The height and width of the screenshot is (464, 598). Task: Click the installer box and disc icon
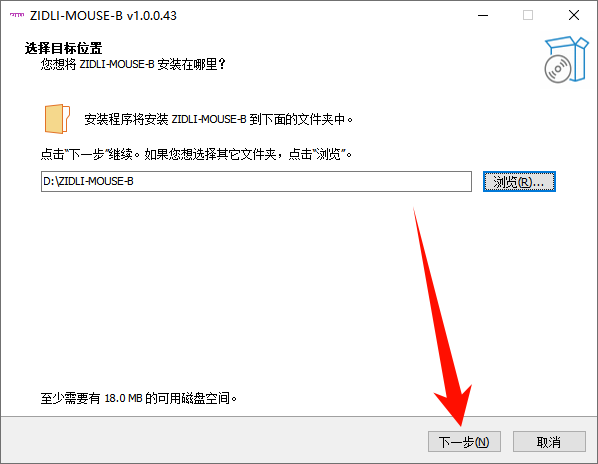(x=566, y=60)
